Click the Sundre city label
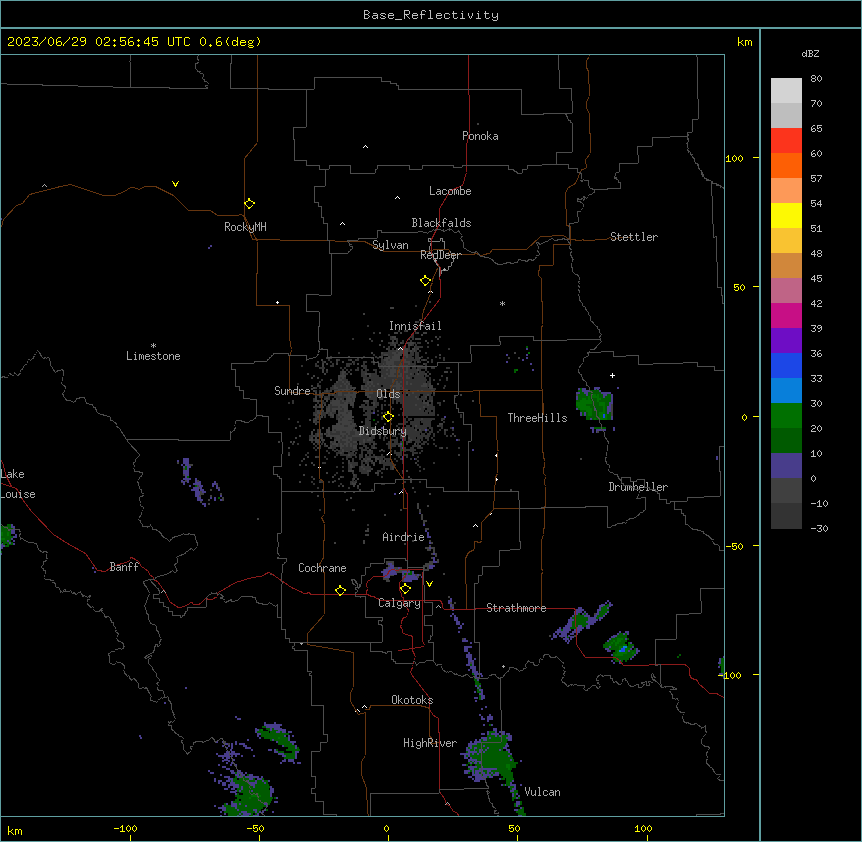The height and width of the screenshot is (842, 862). tap(292, 391)
